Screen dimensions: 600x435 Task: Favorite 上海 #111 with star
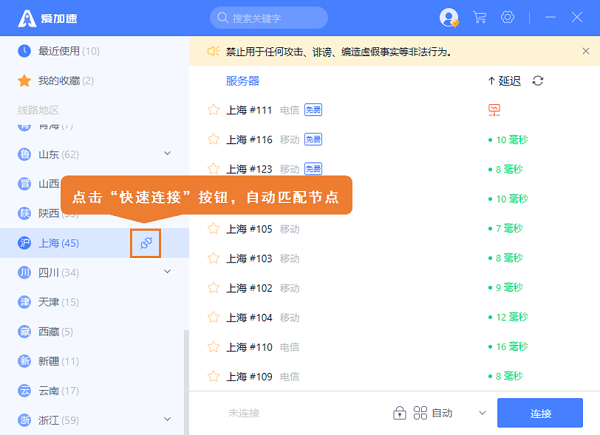(x=212, y=110)
